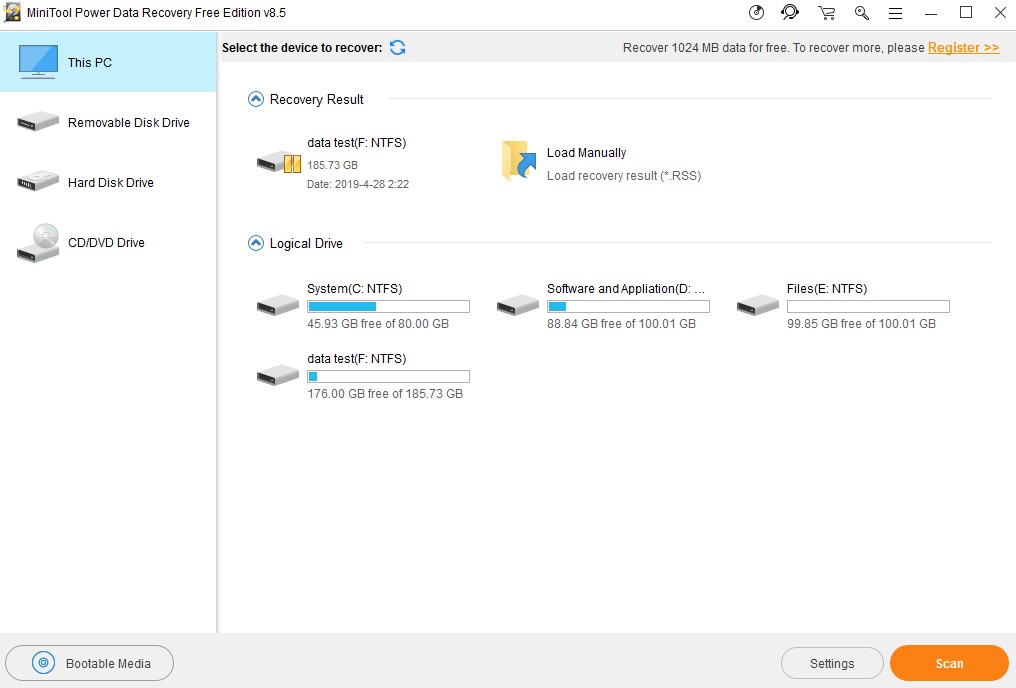Select the System(C:) drive icon
The height and width of the screenshot is (688, 1016).
tap(277, 305)
